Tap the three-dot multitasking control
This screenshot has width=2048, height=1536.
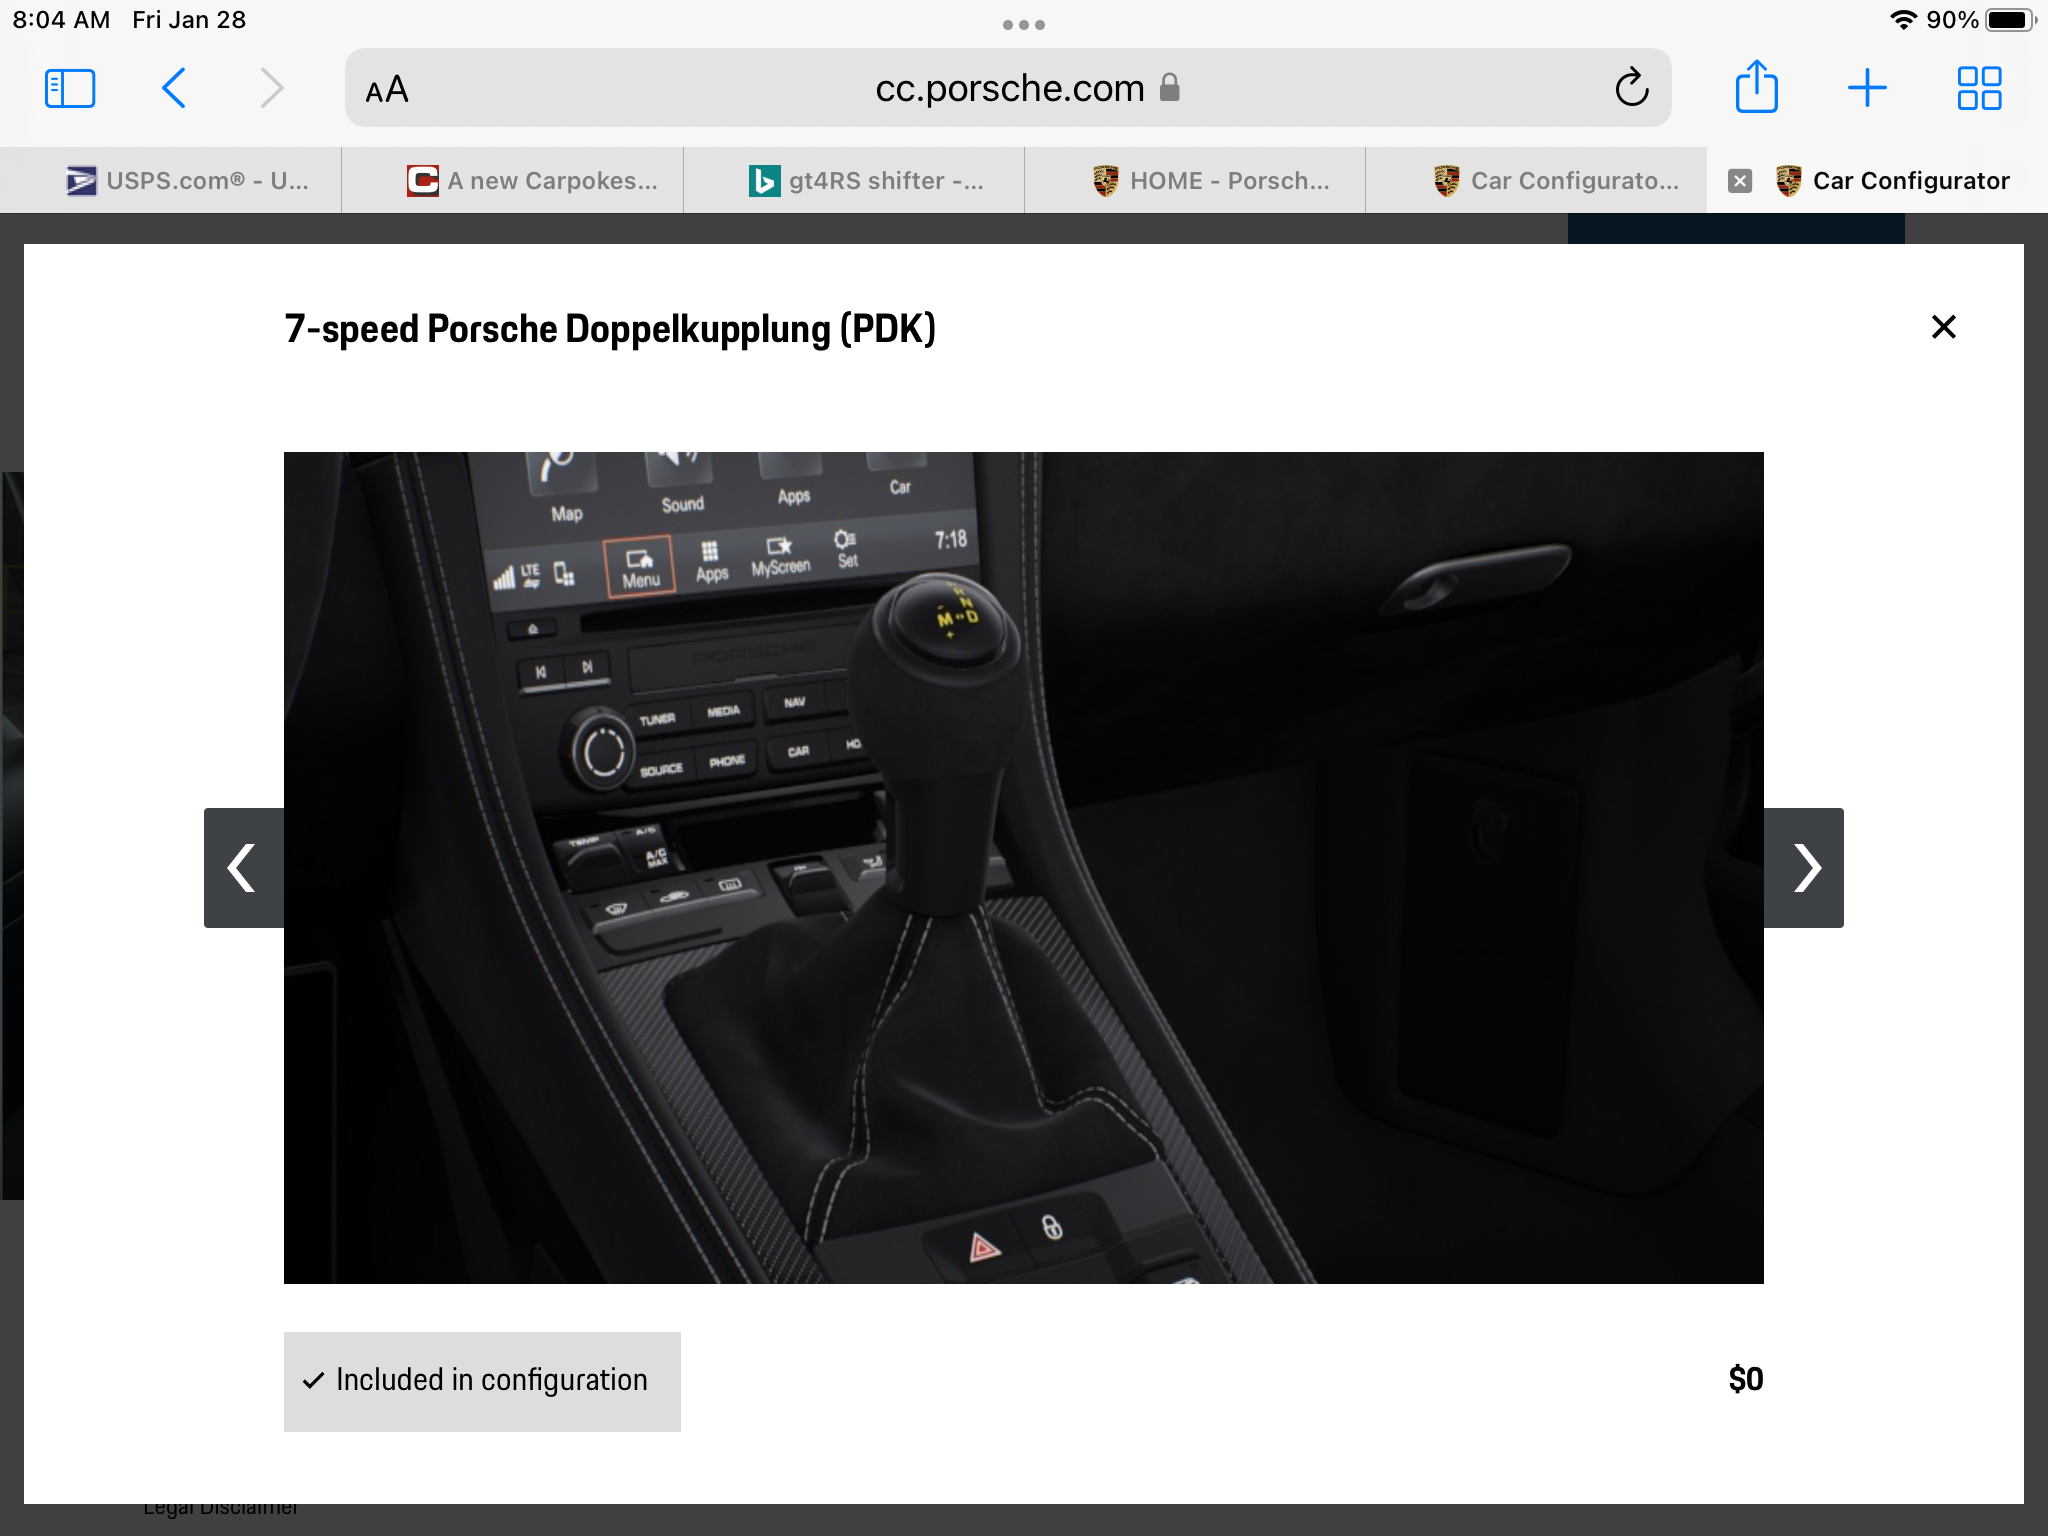1024,25
